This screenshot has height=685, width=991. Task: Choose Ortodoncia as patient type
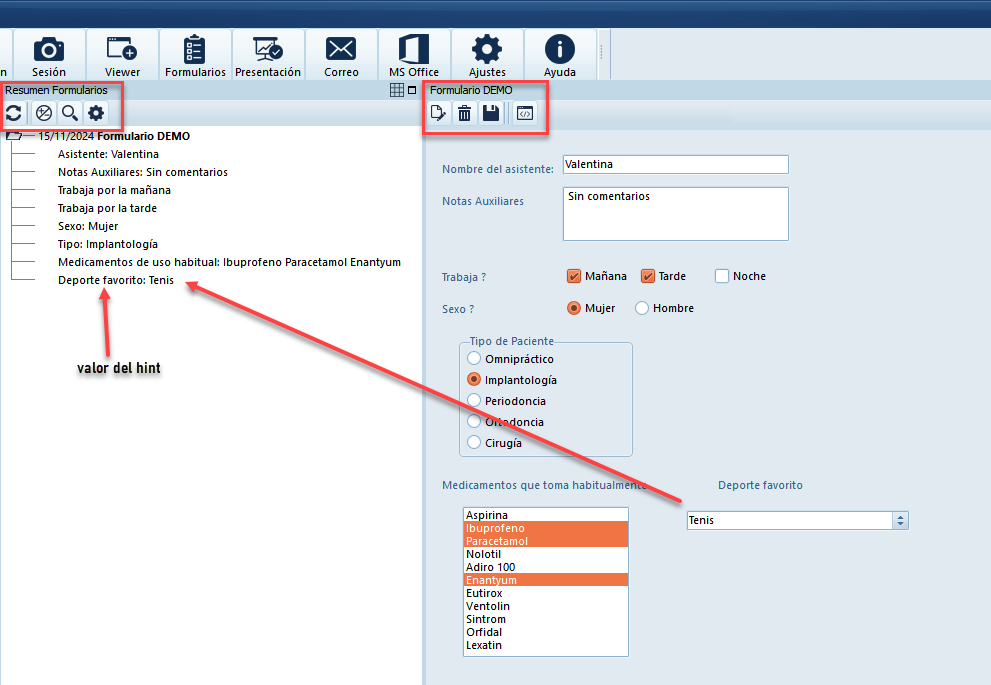coord(474,422)
